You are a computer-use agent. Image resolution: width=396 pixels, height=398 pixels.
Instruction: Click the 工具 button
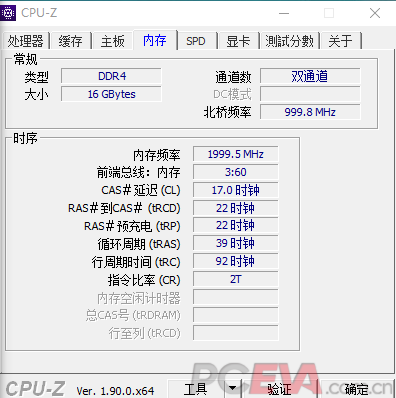(x=196, y=389)
